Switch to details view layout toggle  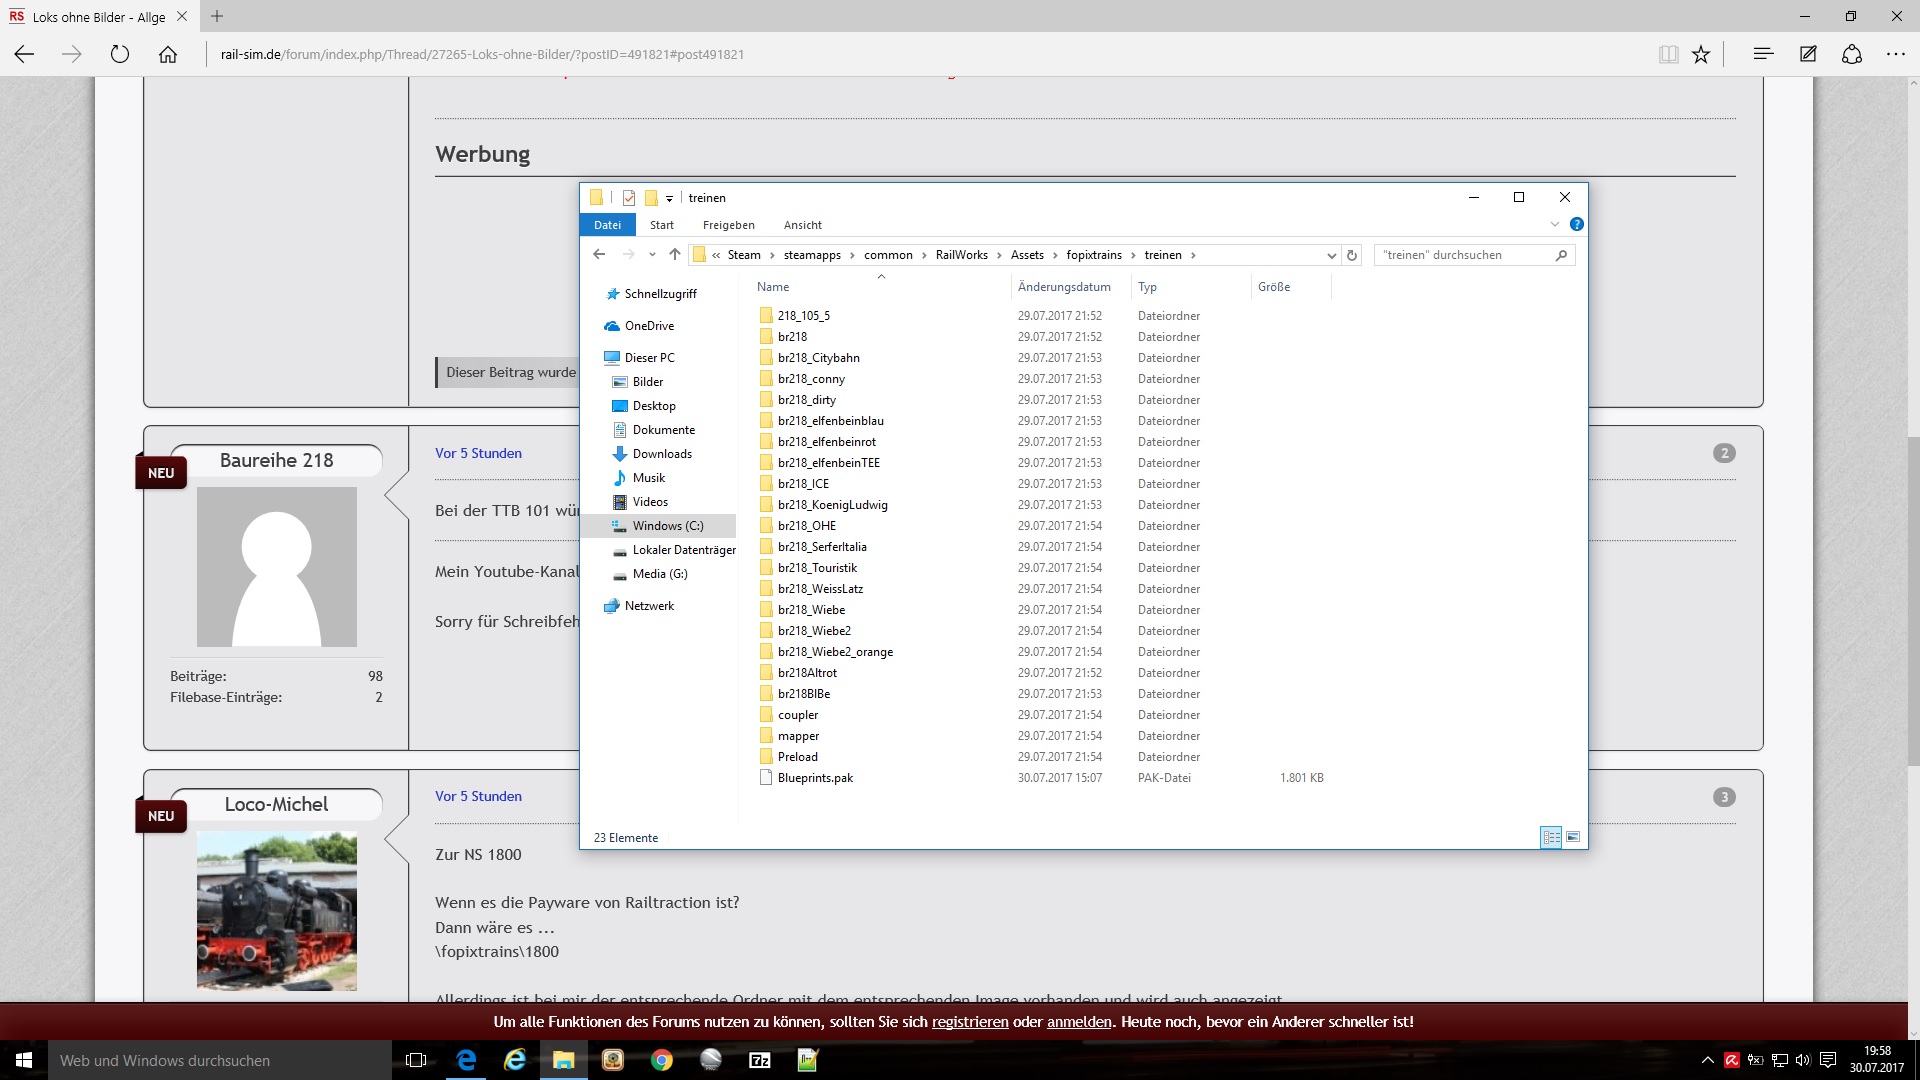point(1551,837)
